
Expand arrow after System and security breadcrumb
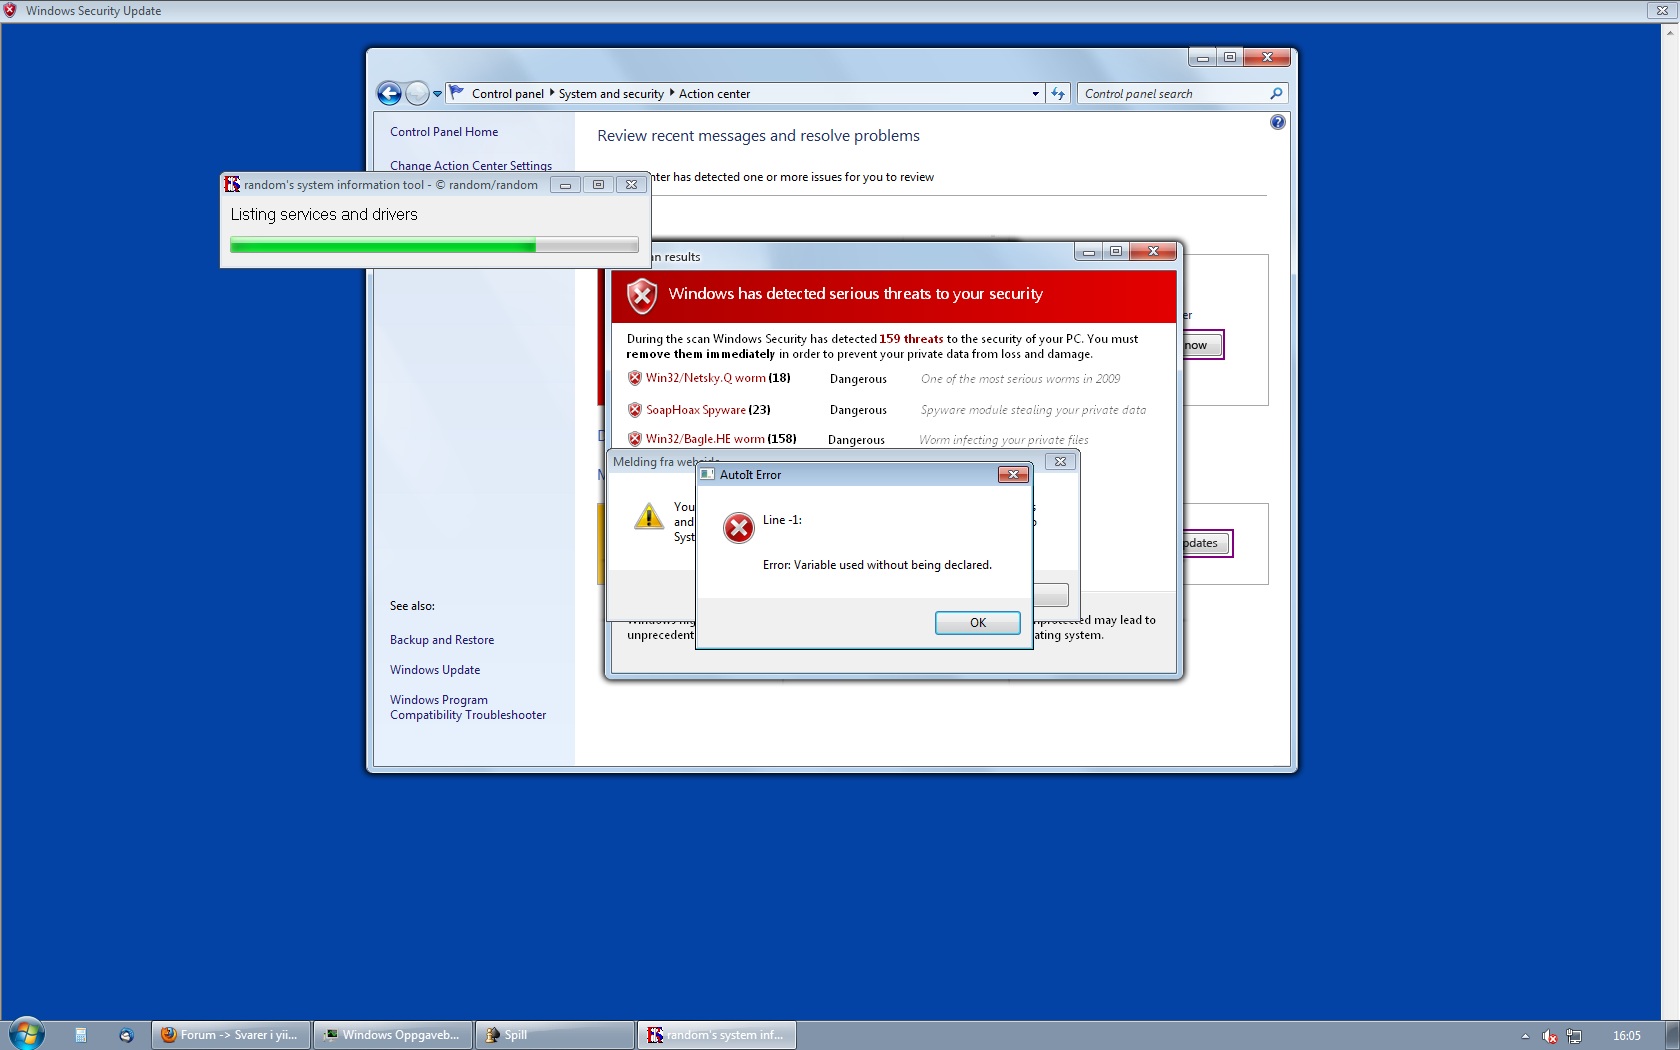pos(672,93)
